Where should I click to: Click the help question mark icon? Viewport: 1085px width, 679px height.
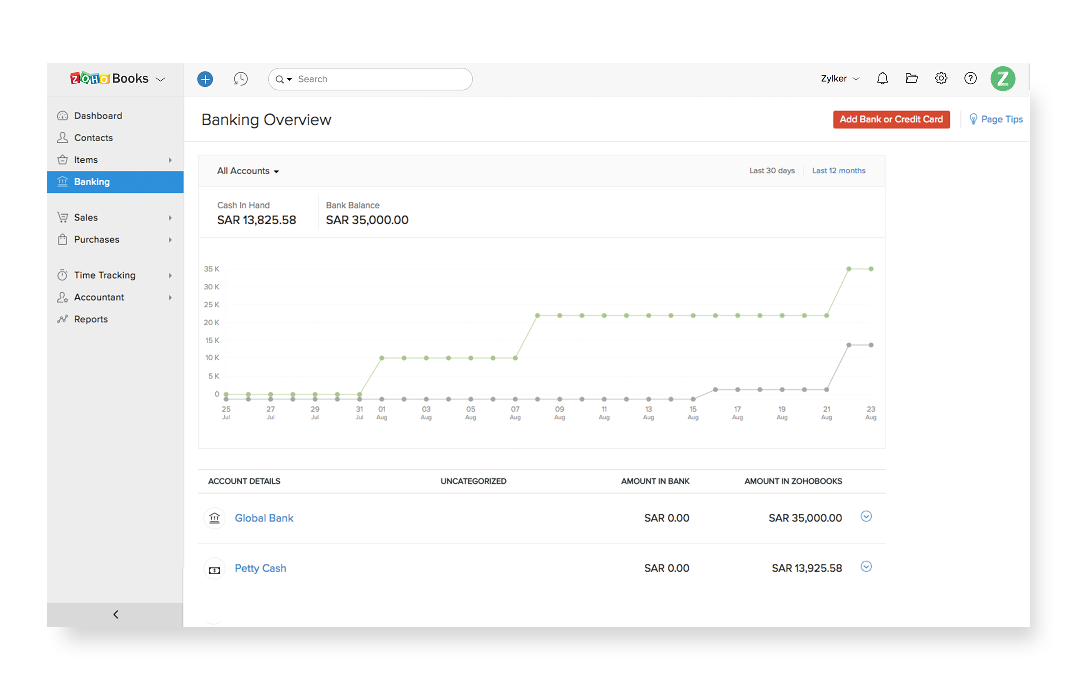pos(970,79)
